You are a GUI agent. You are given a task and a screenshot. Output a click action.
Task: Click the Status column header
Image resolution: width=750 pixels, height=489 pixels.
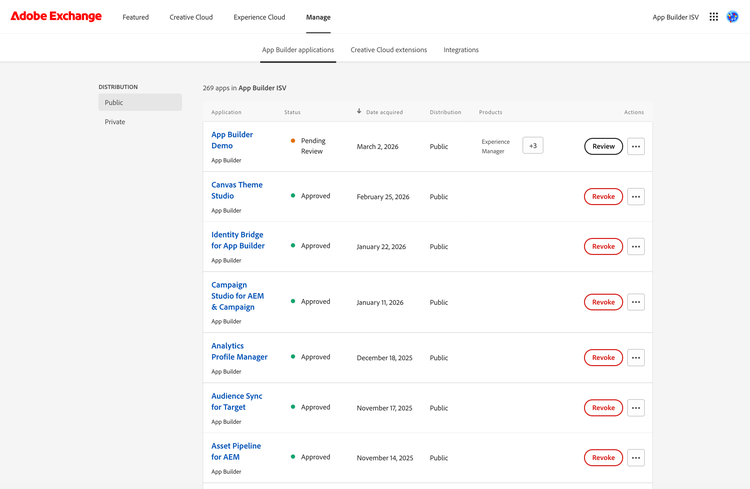(292, 112)
